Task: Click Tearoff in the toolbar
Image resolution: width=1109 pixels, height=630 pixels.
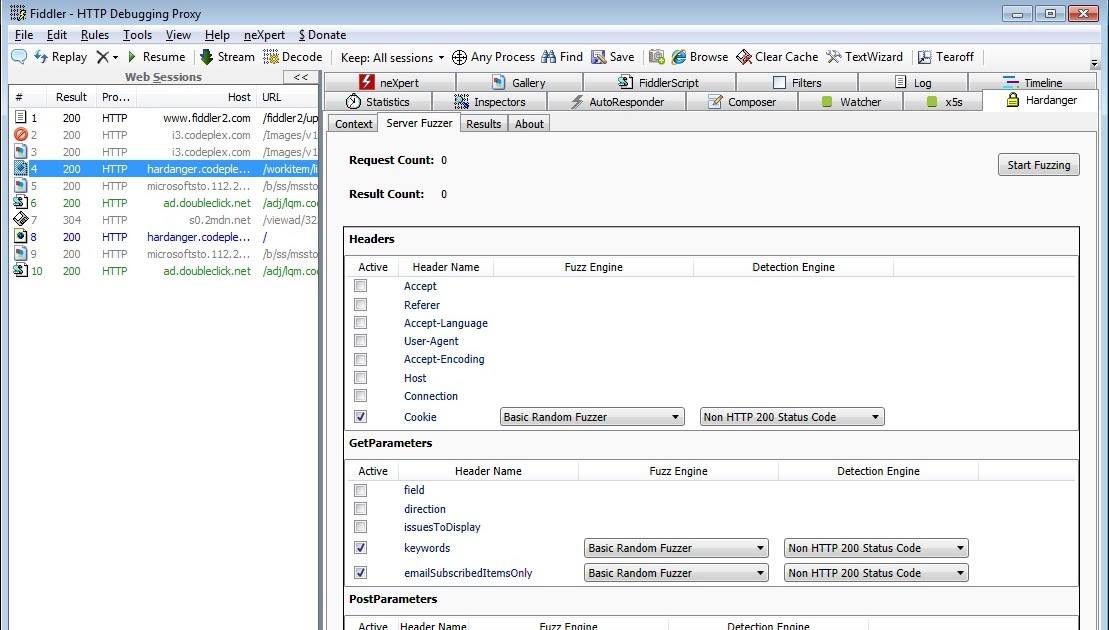Action: coord(946,57)
